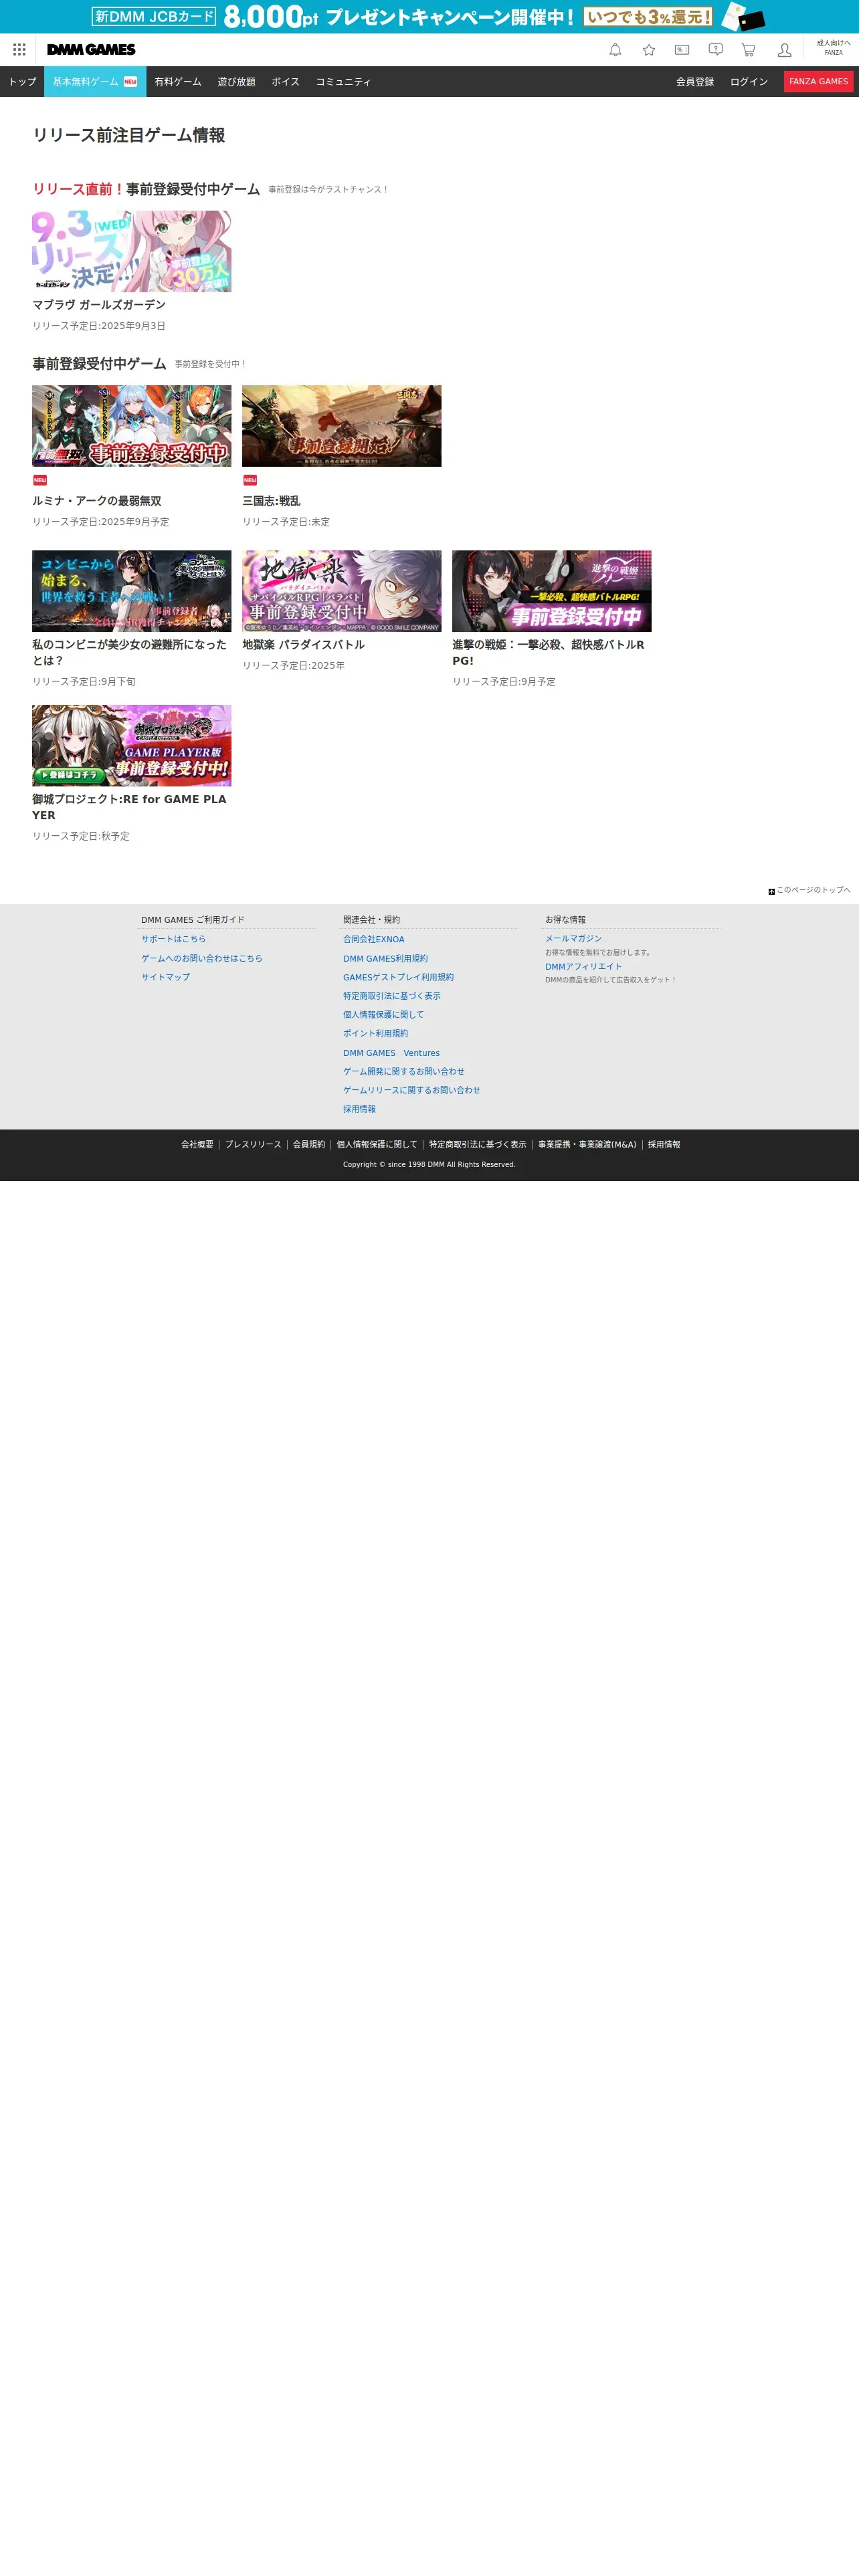Open 採用情報 in 関連会社 list
Screen dimensions: 859x2576
coord(359,1109)
